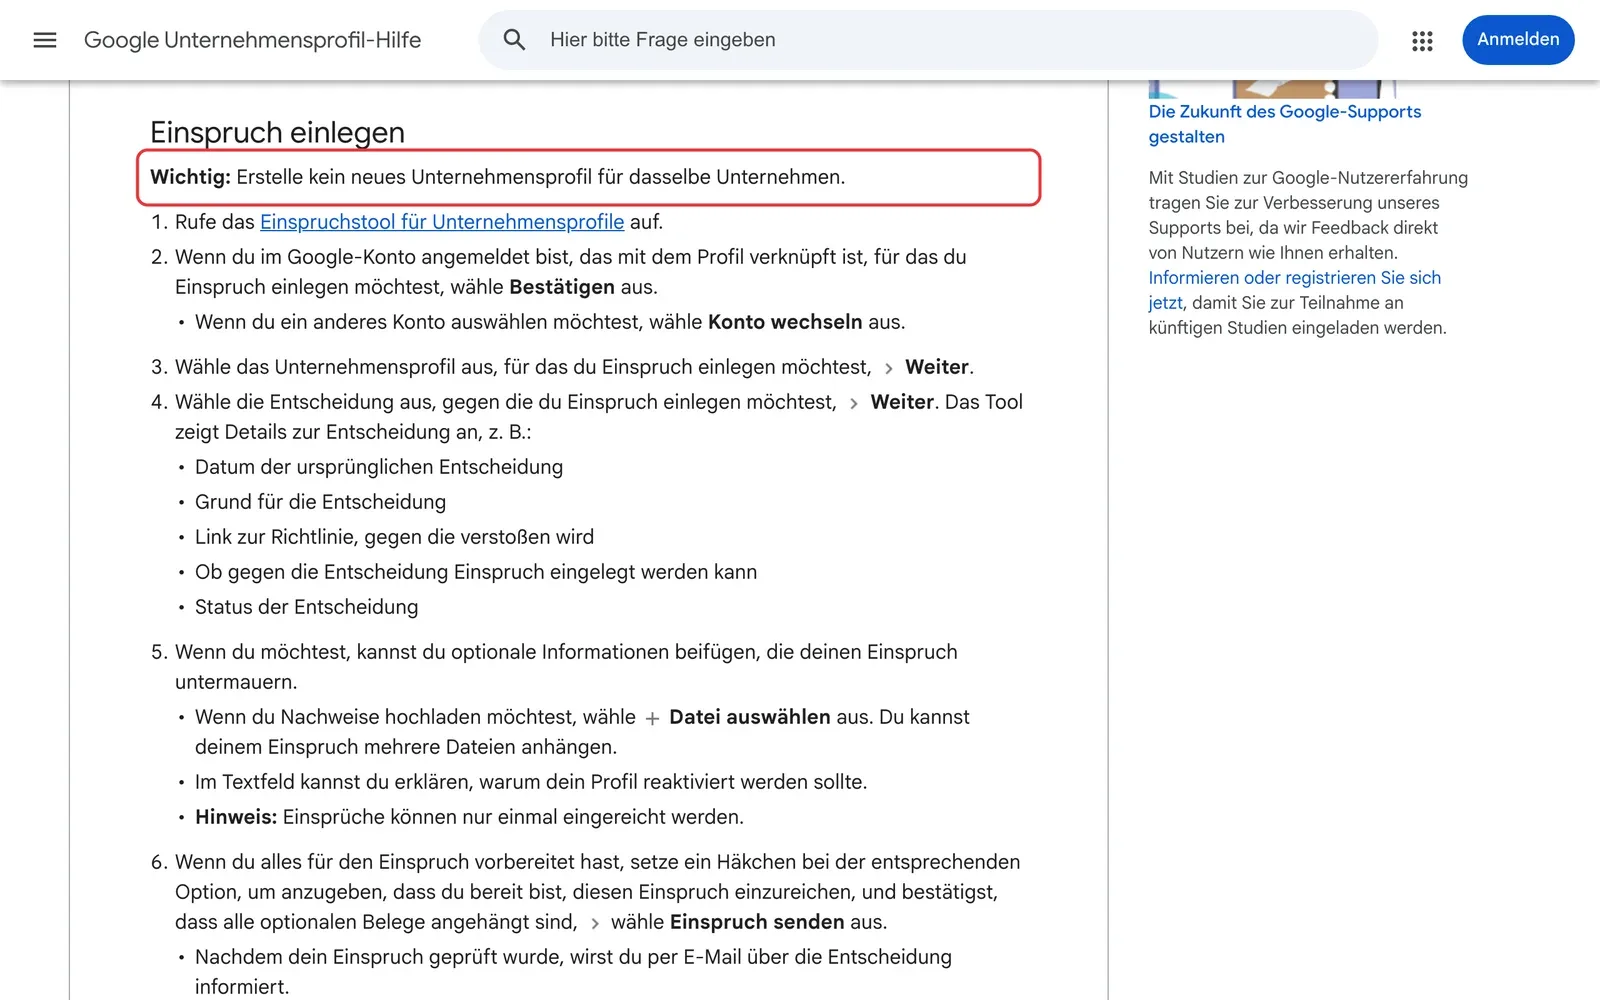Click 'Informieren oder registrieren Sie sich jetzt' link
Image resolution: width=1600 pixels, height=1000 pixels.
1294,290
